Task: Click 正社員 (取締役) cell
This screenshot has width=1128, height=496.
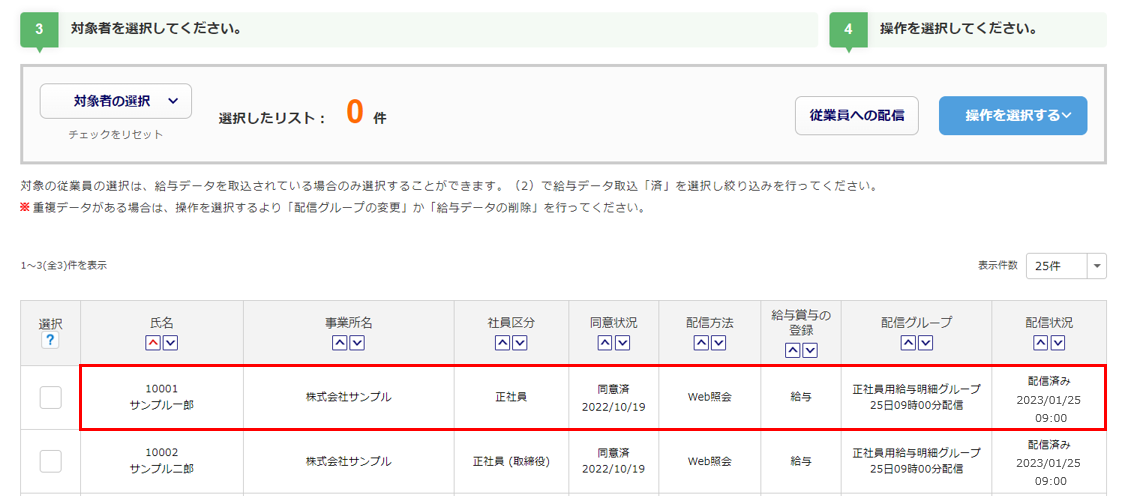Action: 511,461
